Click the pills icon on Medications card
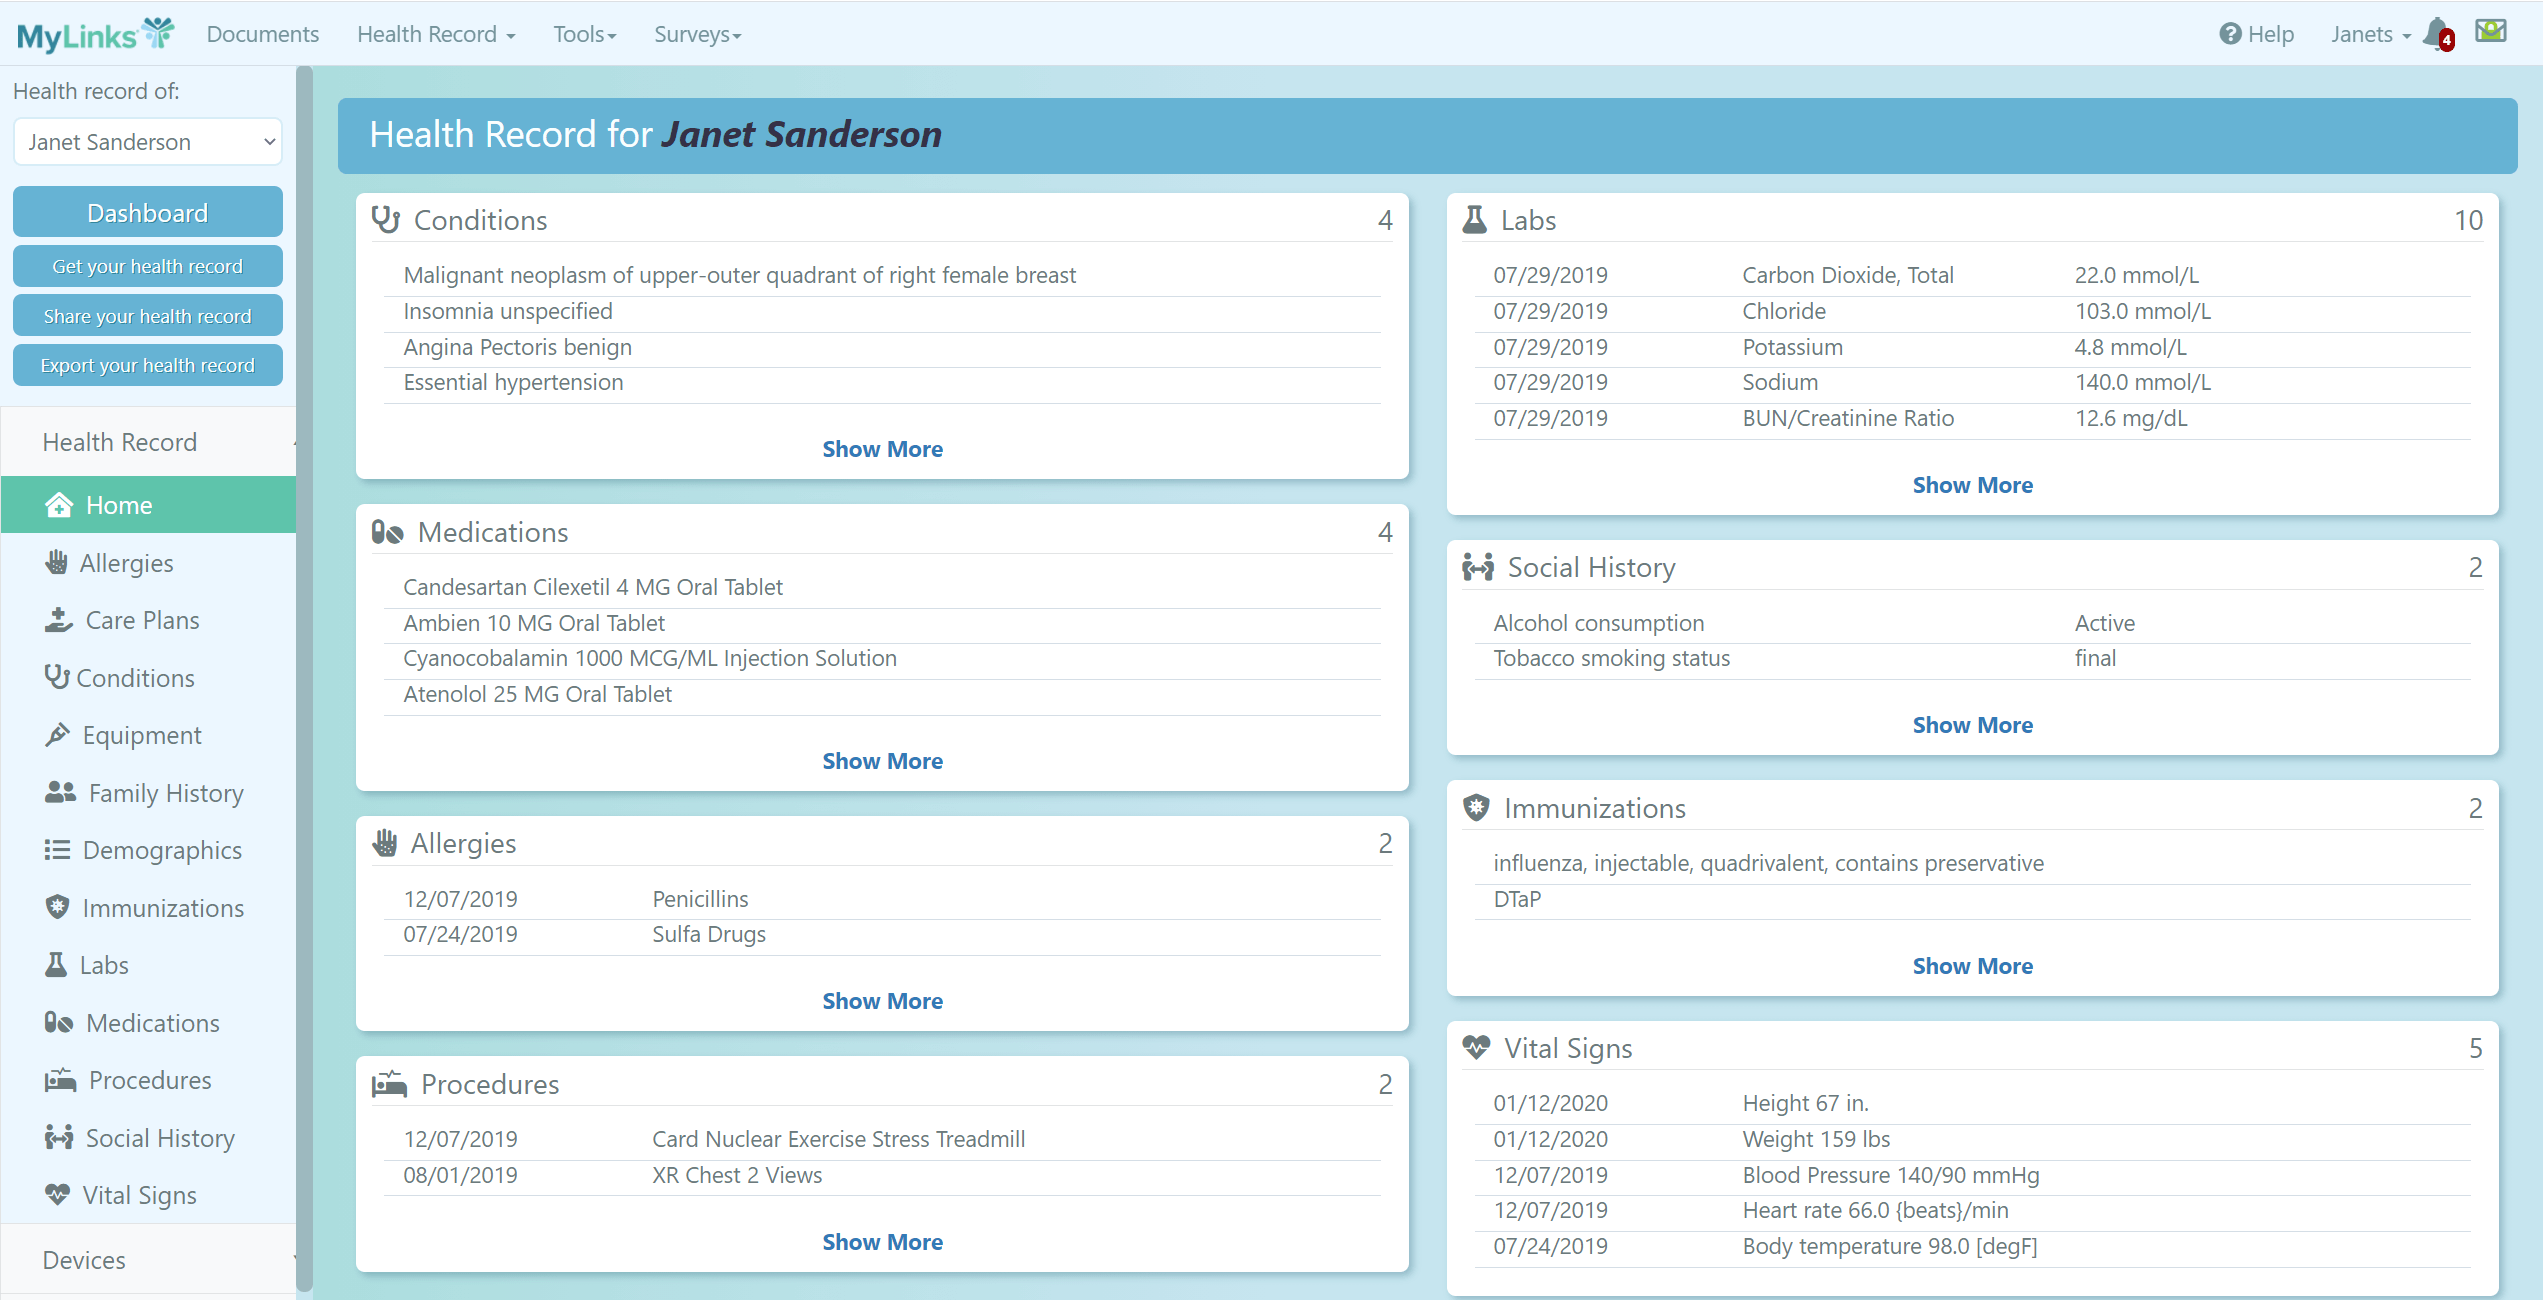Image resolution: width=2543 pixels, height=1300 pixels. 387,532
